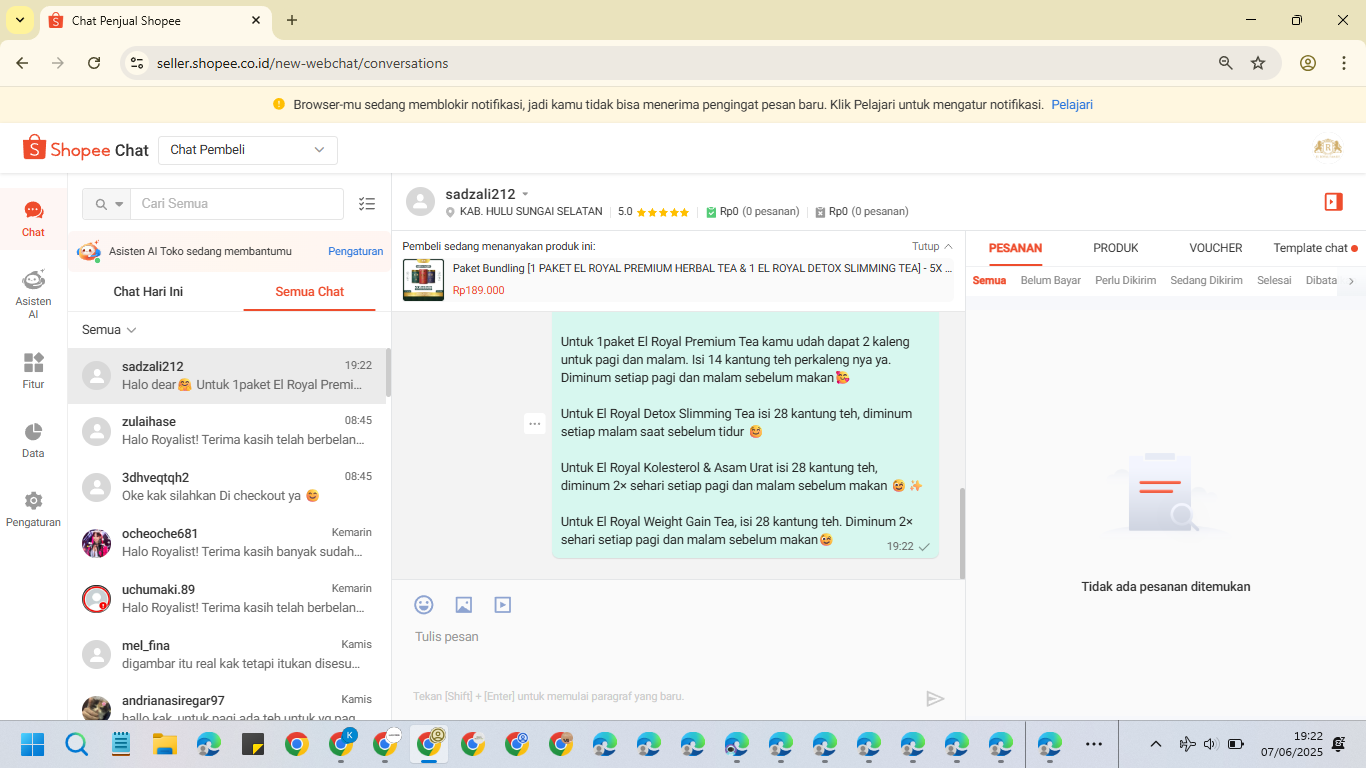This screenshot has height=768, width=1366.
Task: Open the Chat sidebar icon
Action: (x=33, y=218)
